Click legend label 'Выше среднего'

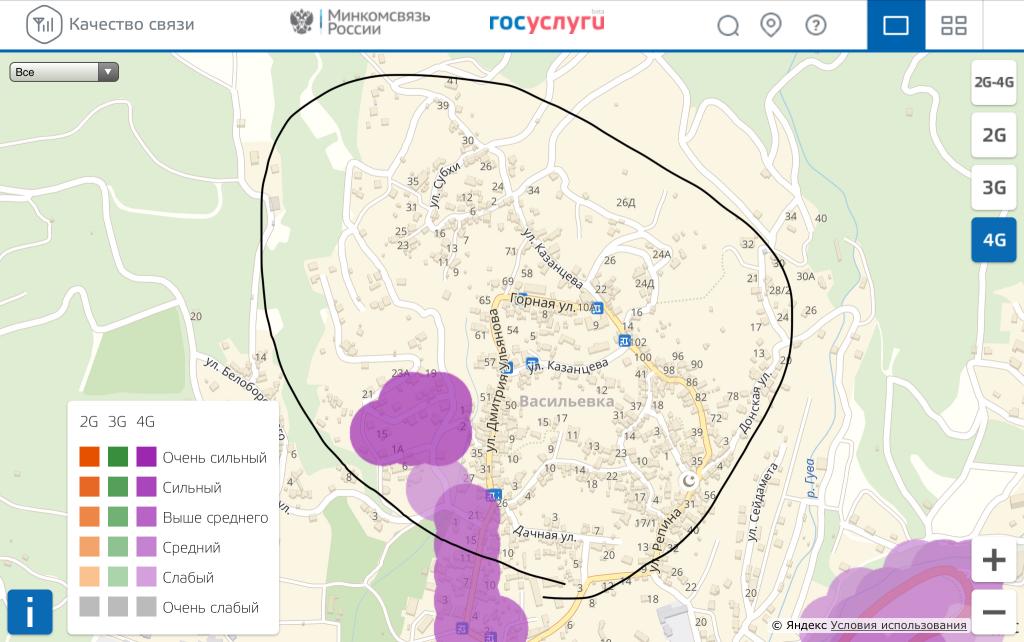tap(216, 518)
